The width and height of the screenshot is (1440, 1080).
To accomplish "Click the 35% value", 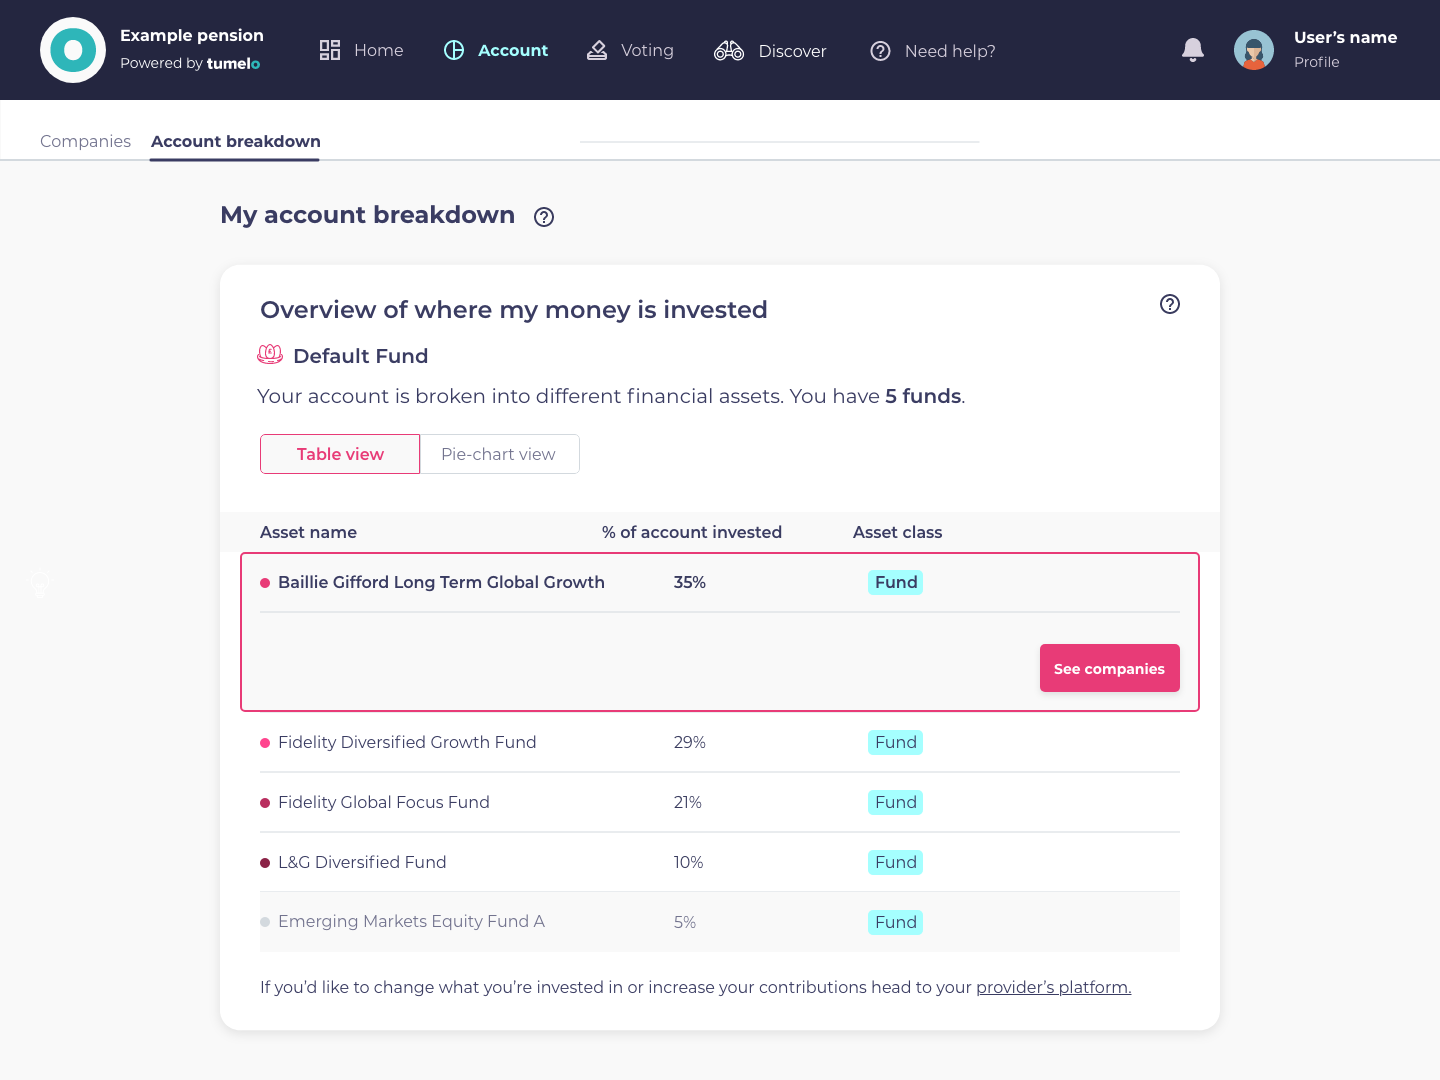I will [x=690, y=582].
